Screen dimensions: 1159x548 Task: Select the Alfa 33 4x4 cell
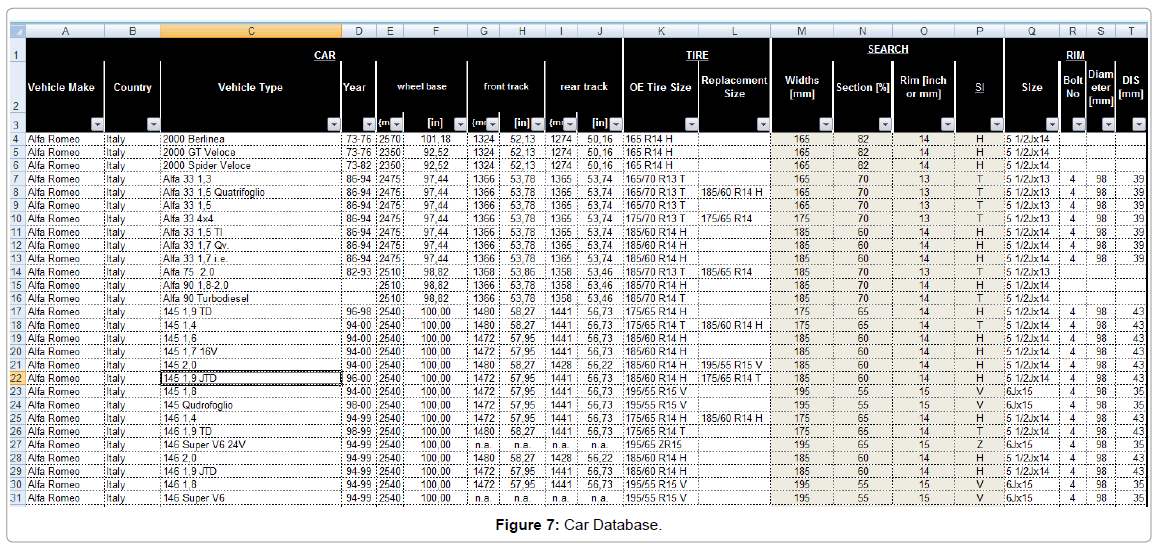(x=251, y=218)
